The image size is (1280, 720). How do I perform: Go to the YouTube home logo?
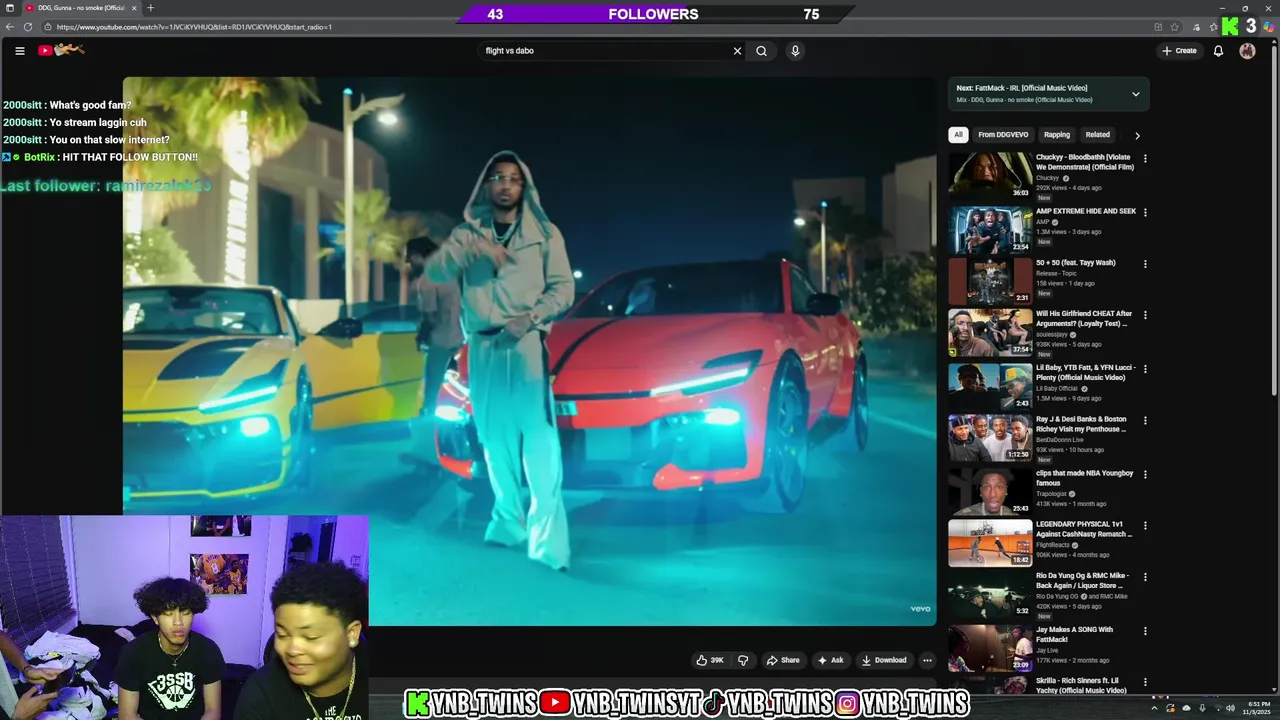tap(61, 50)
